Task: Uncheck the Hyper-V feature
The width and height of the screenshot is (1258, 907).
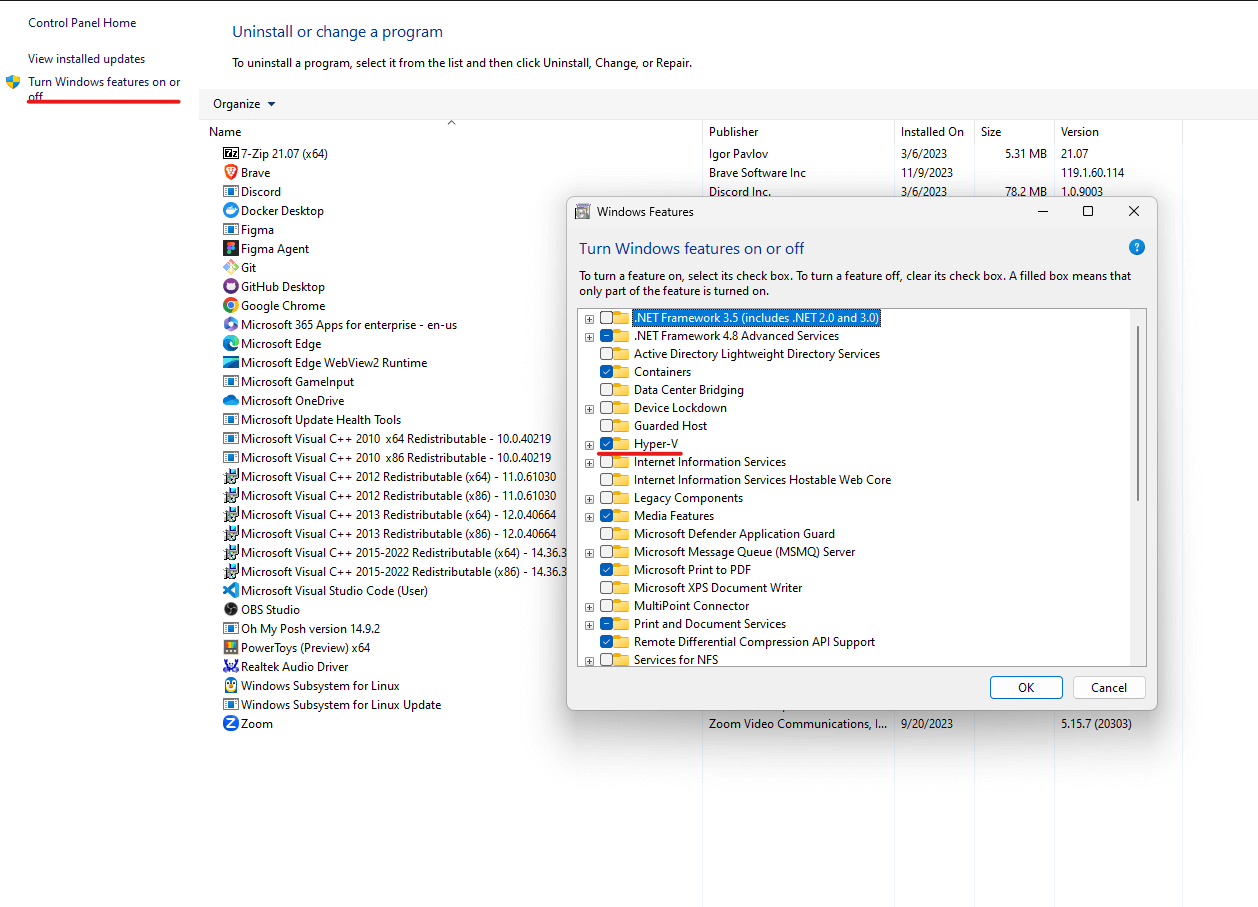Action: coord(611,443)
